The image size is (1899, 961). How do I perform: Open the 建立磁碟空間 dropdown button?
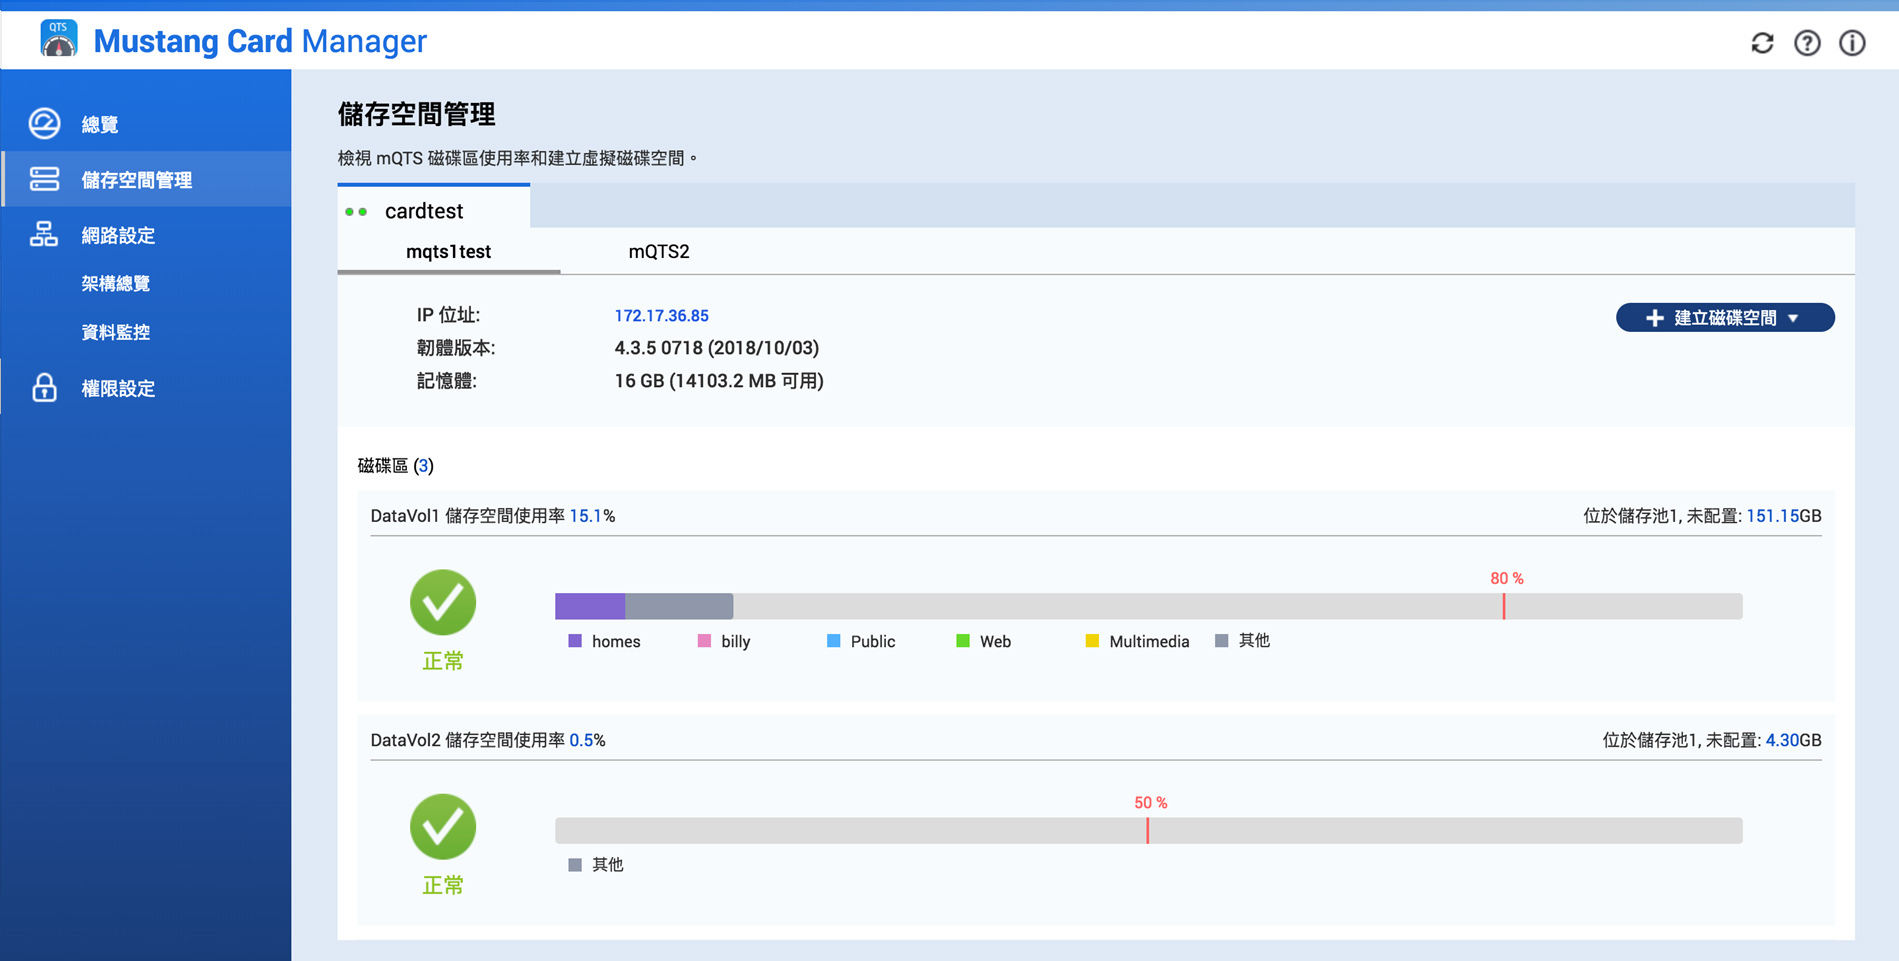tap(1724, 318)
